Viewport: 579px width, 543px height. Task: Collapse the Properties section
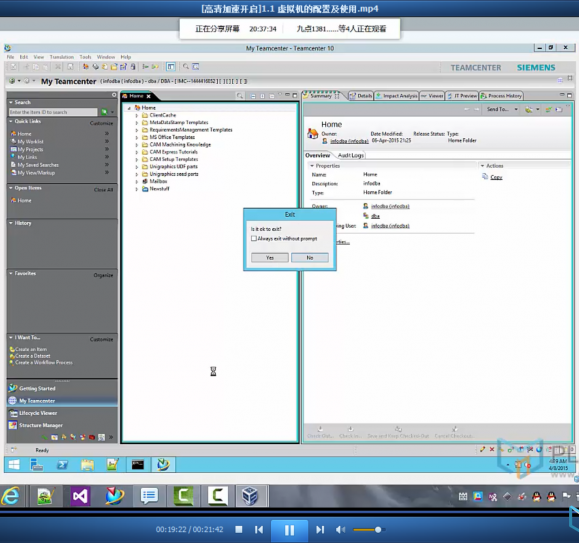[x=312, y=166]
